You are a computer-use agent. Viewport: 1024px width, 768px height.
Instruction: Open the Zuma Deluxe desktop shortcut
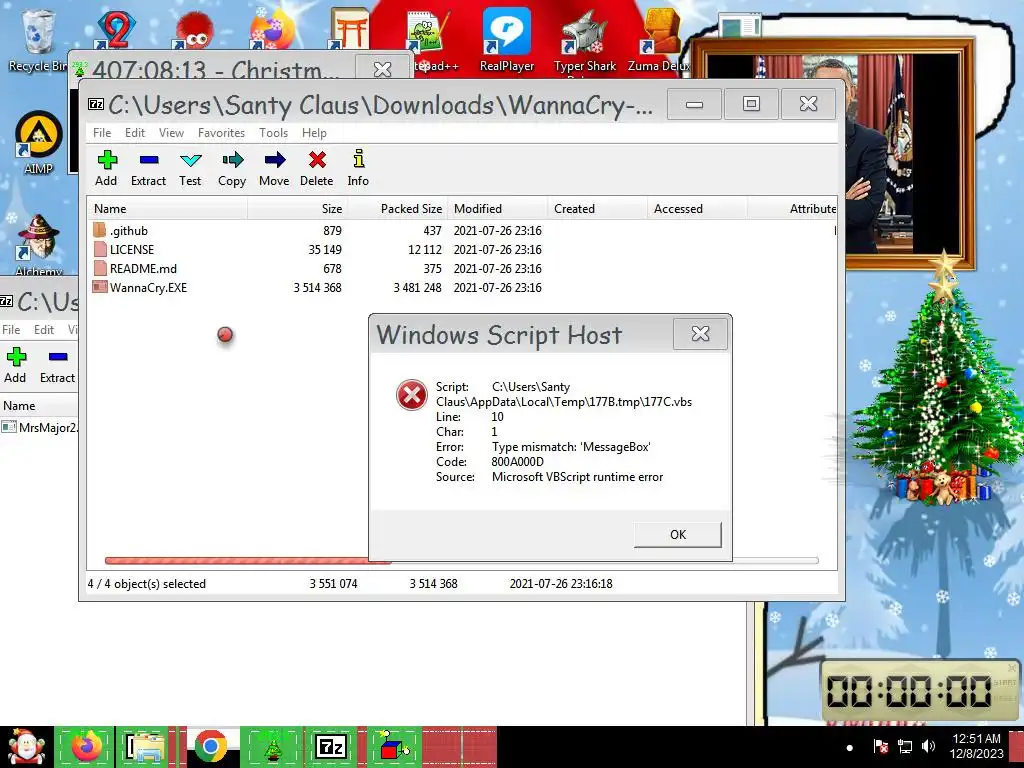pos(658,39)
